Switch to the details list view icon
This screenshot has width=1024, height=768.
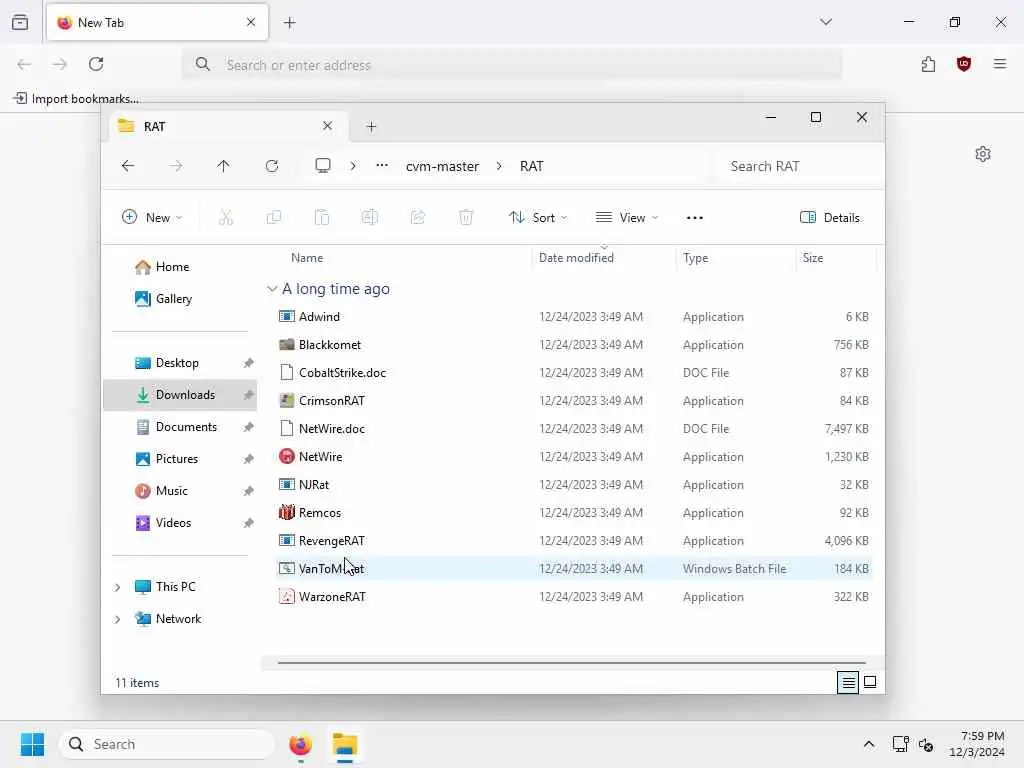(848, 682)
